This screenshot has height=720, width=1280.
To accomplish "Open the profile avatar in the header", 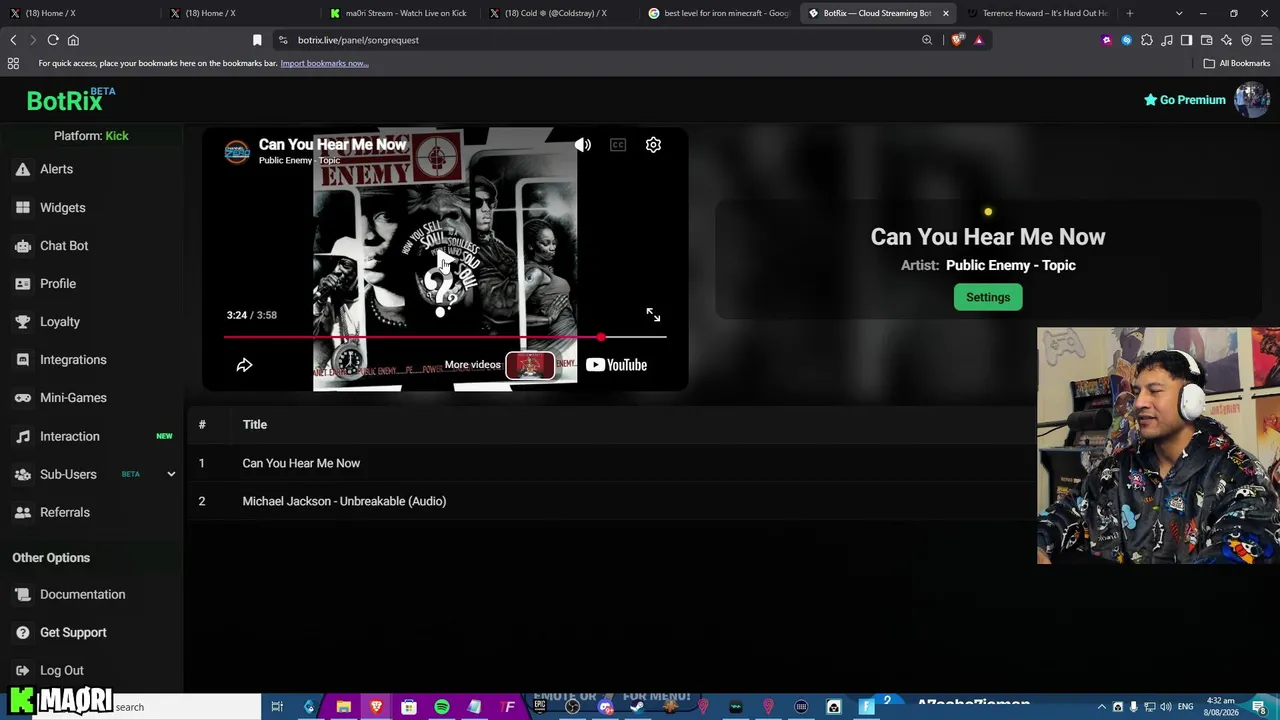I will click(1252, 100).
